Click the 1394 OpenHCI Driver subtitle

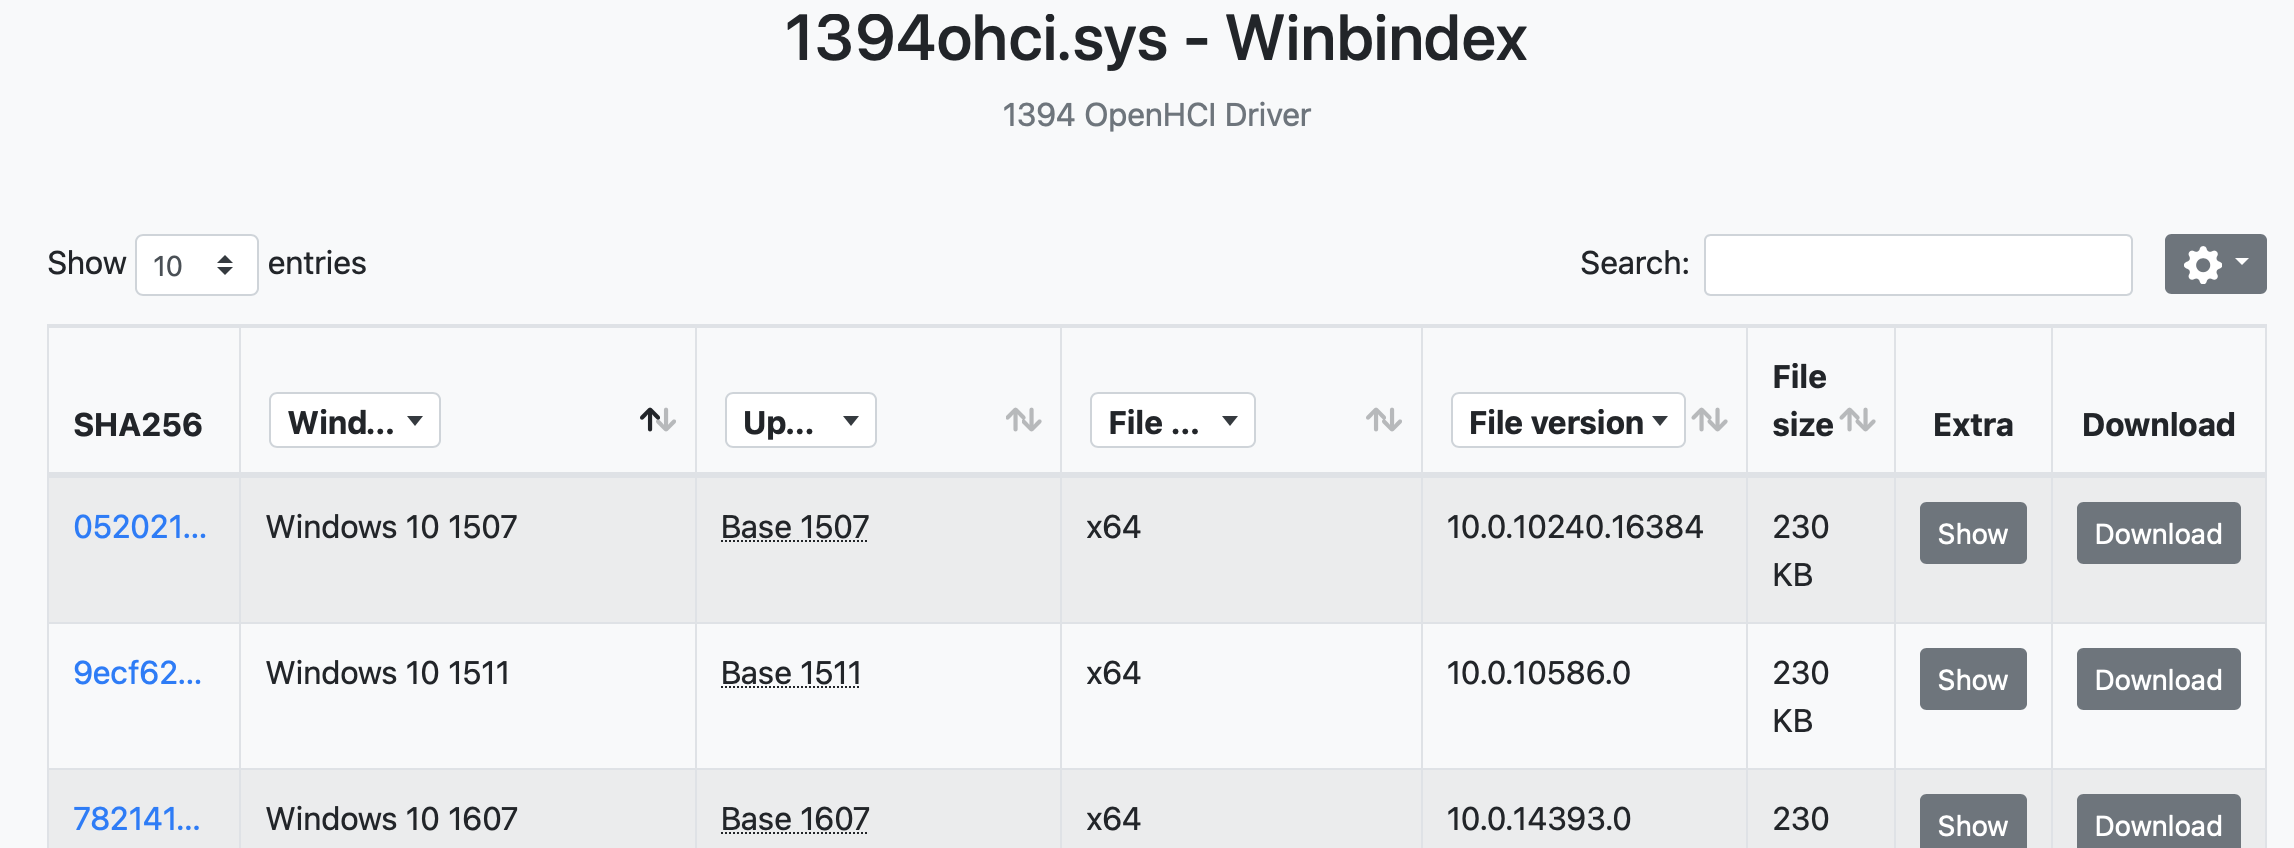coord(1156,115)
